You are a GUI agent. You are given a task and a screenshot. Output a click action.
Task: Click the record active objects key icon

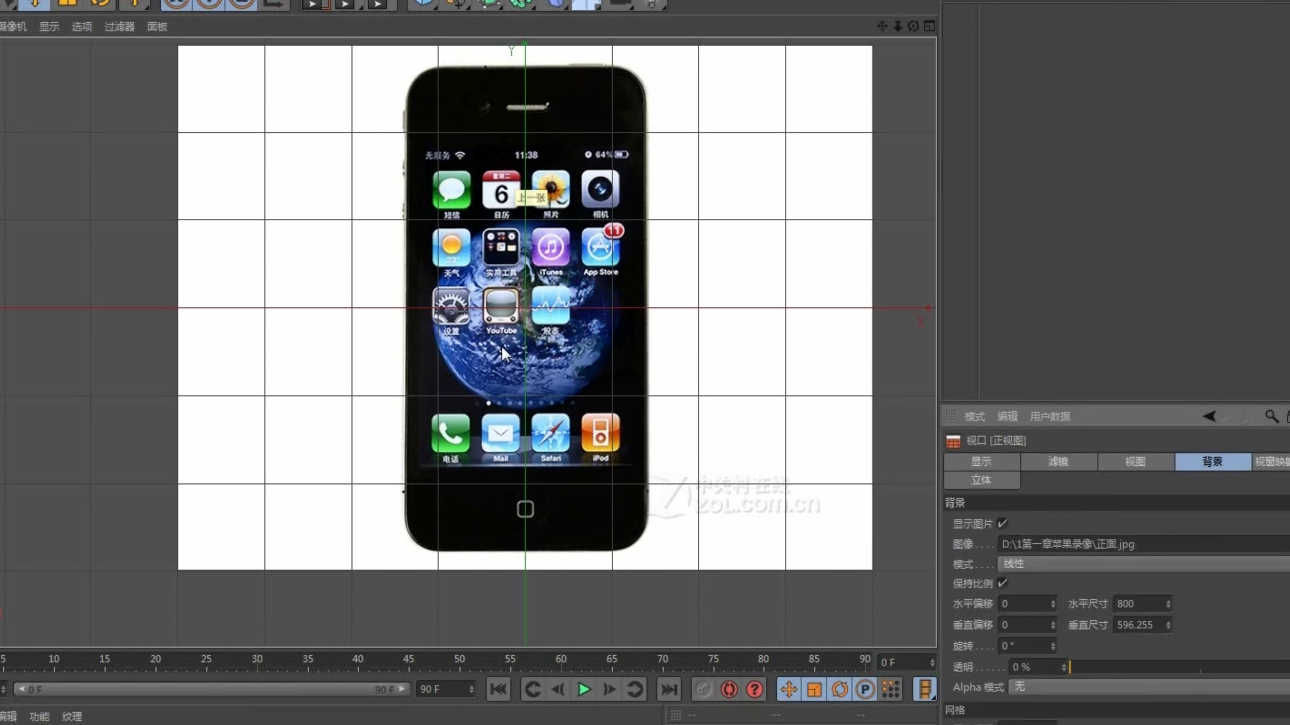click(704, 689)
